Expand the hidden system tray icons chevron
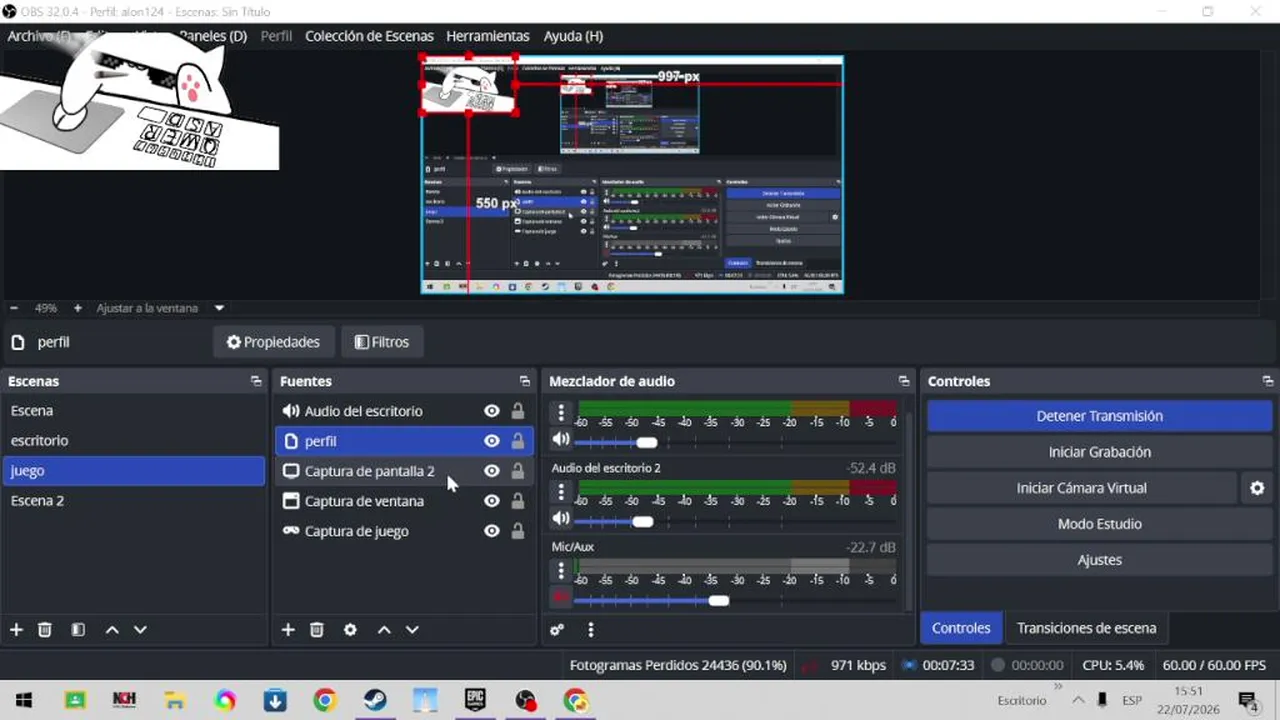 tap(1079, 700)
